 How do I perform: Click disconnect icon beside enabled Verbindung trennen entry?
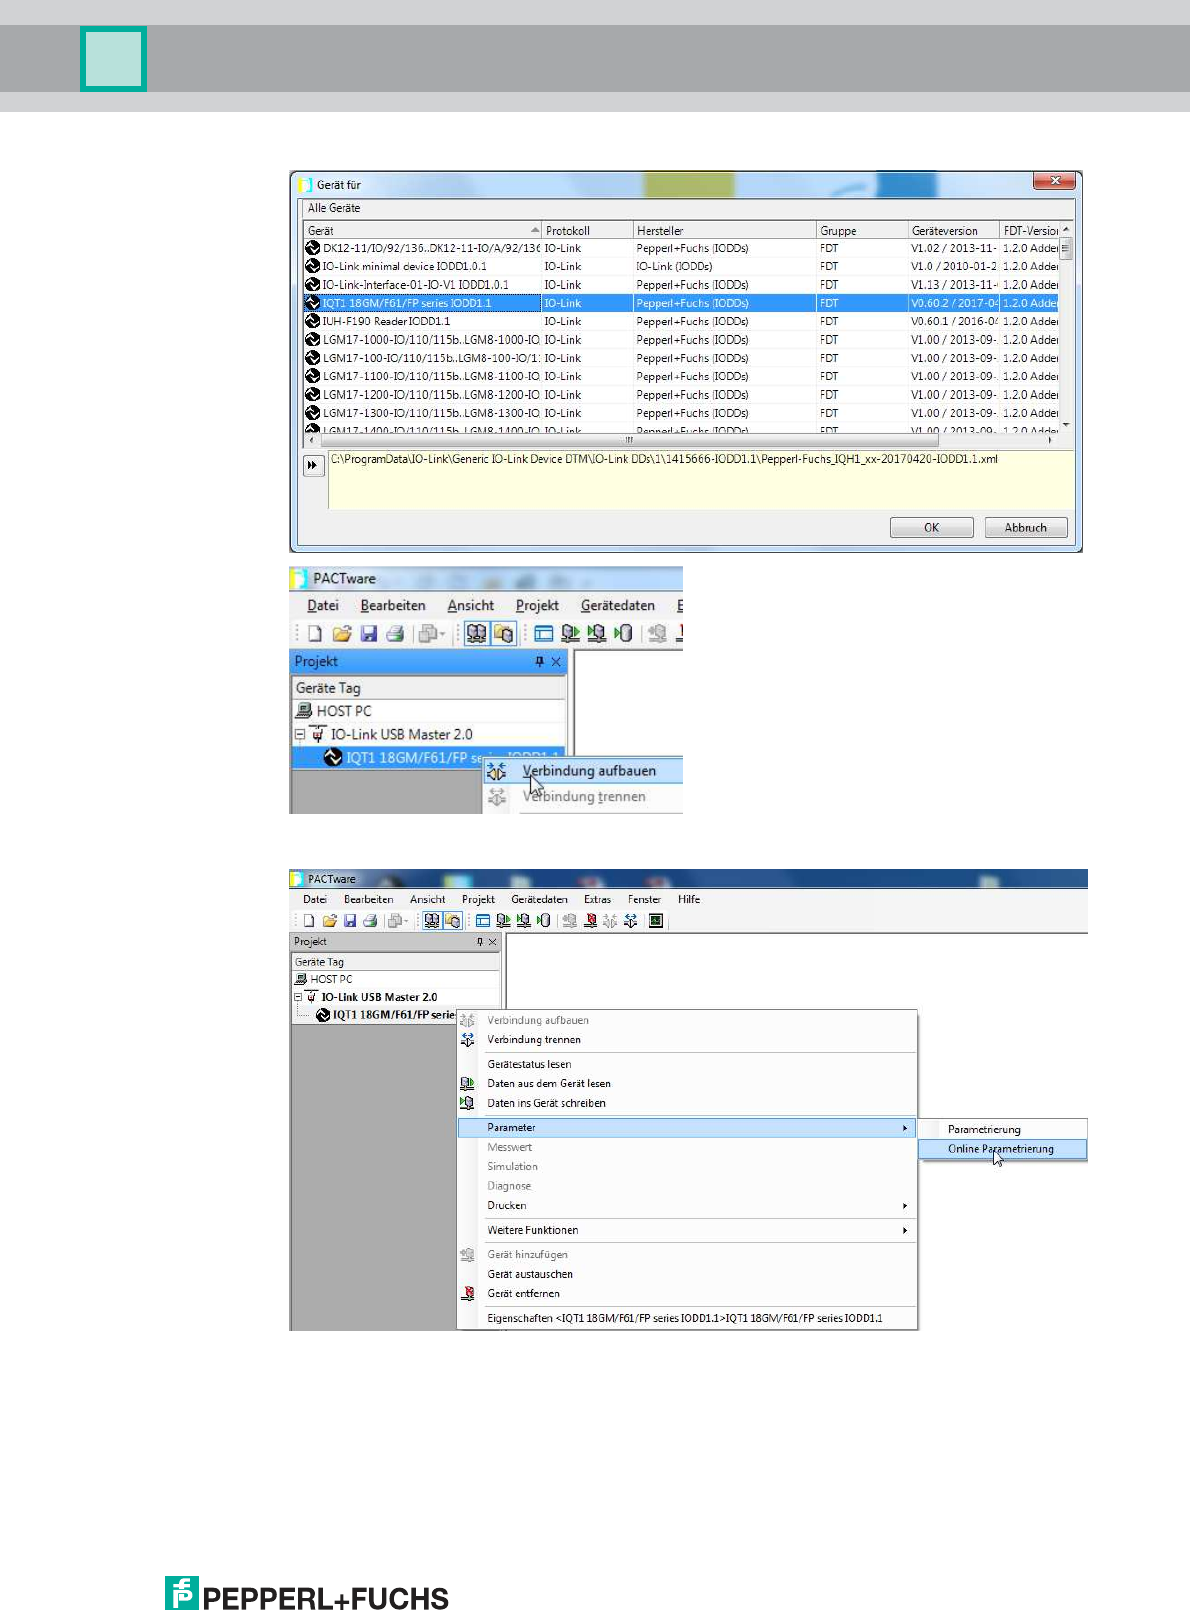pyautogui.click(x=467, y=1040)
